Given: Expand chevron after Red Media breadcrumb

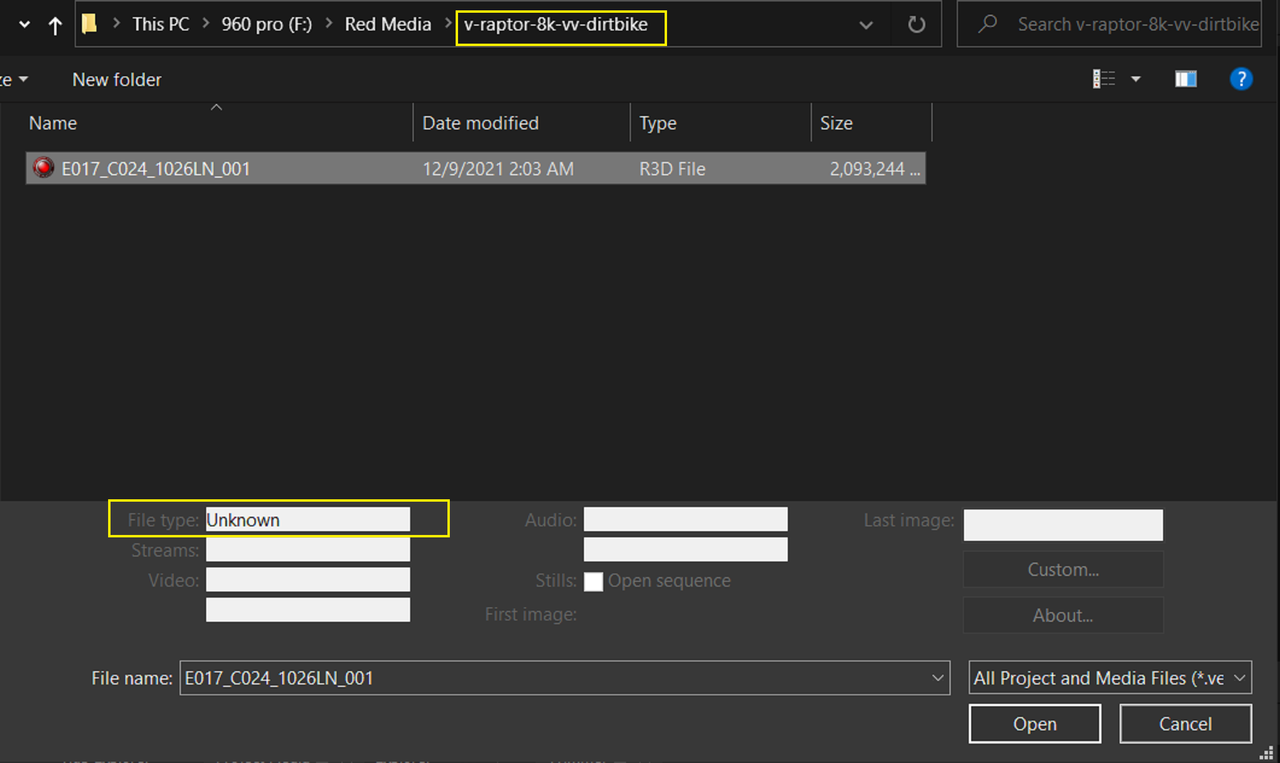Looking at the screenshot, I should coord(446,24).
